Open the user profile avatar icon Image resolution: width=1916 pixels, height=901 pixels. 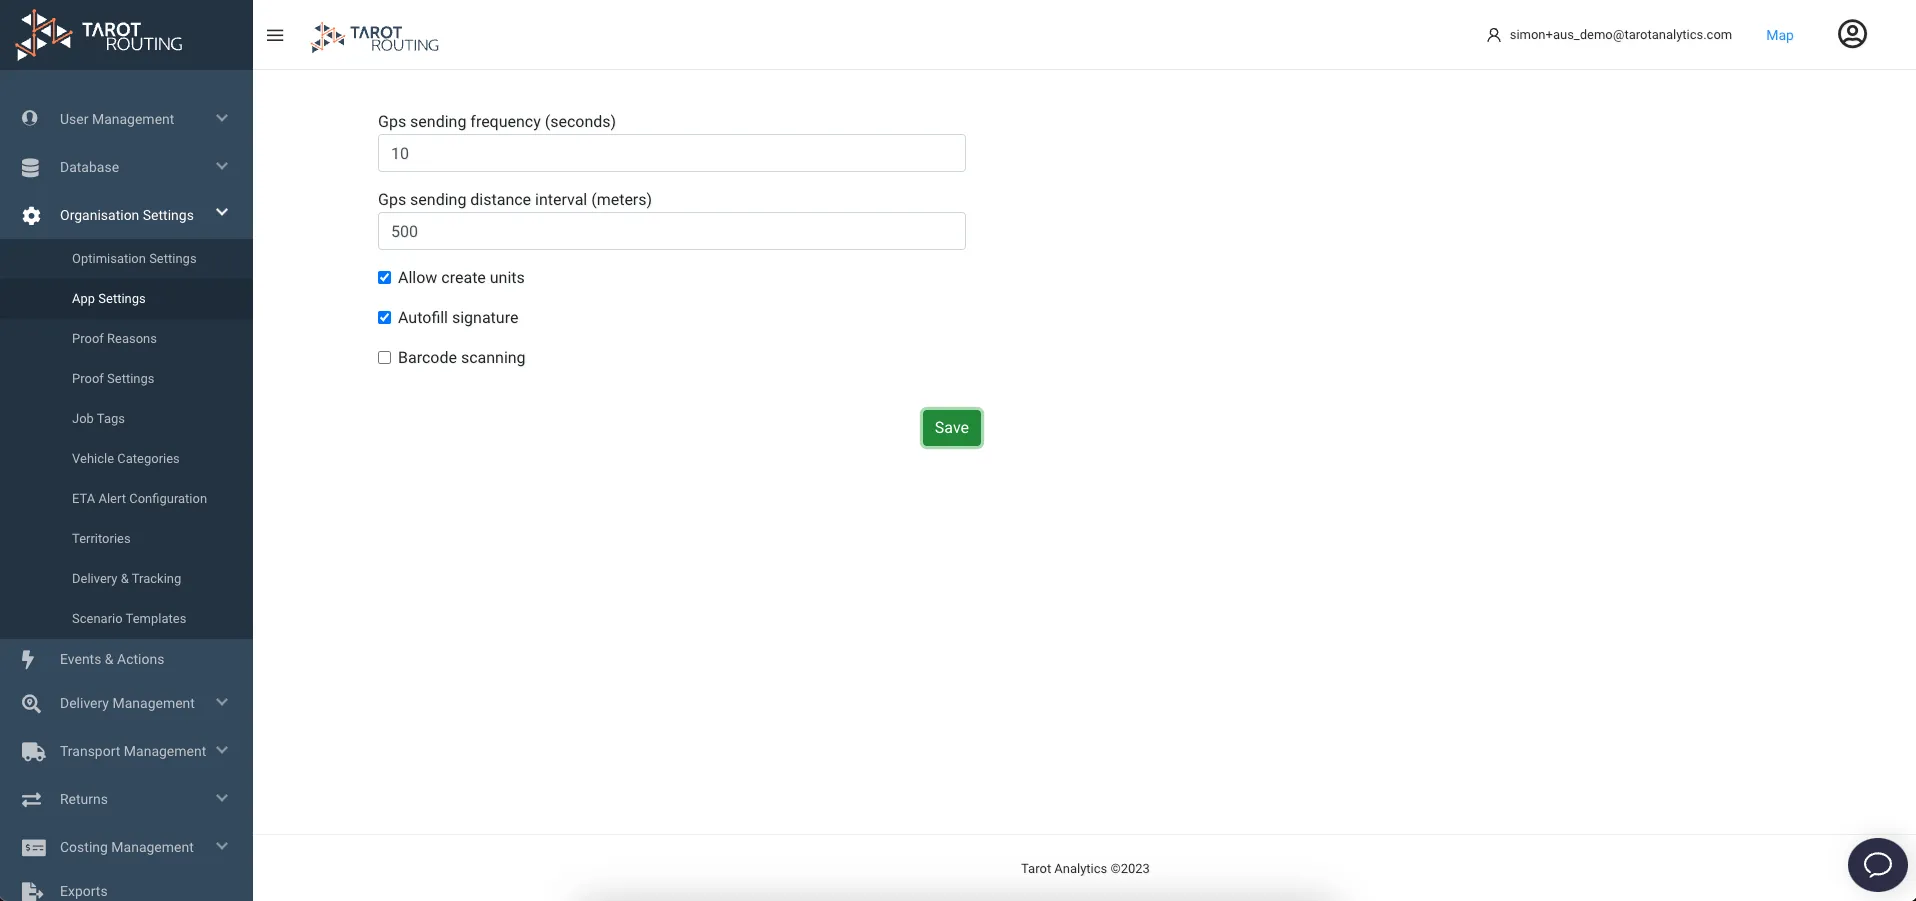1852,34
